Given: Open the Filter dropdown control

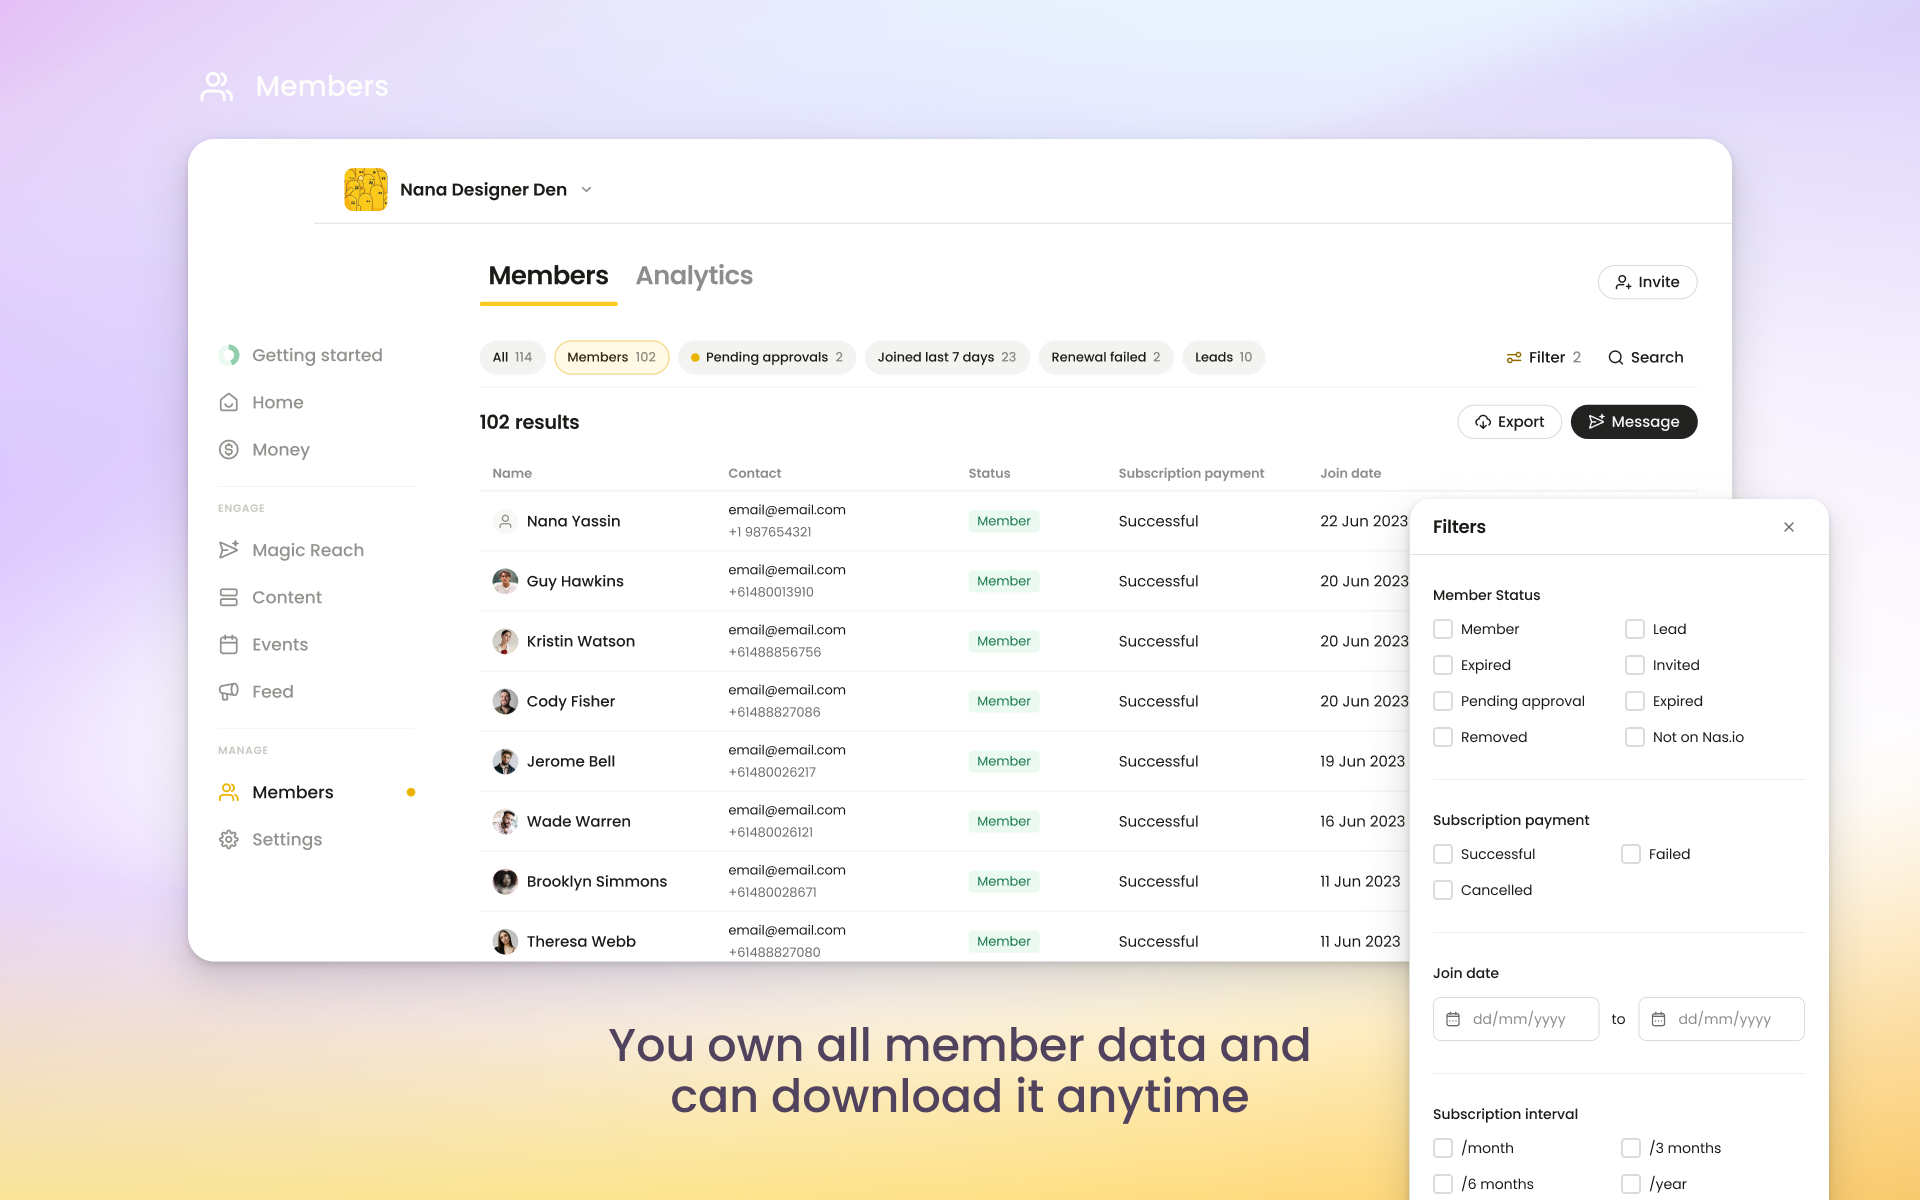Looking at the screenshot, I should tap(1543, 357).
